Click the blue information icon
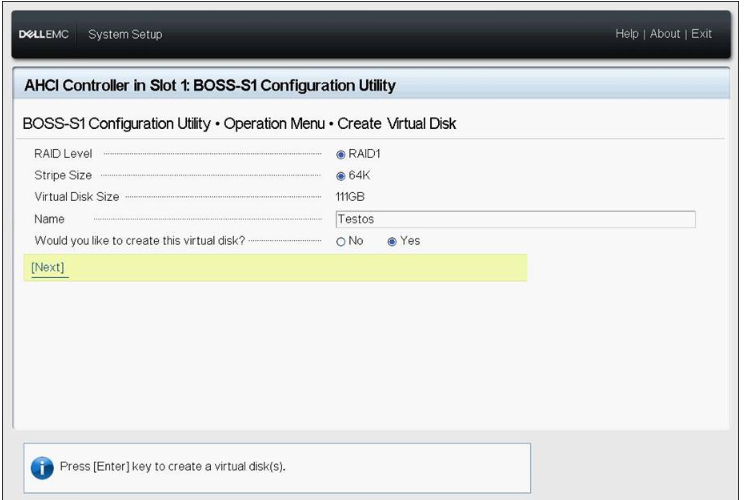This screenshot has width=746, height=500. [x=42, y=468]
